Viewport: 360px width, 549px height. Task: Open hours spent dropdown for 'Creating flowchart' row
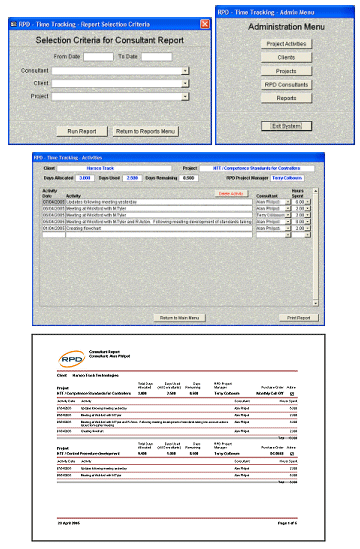[307, 228]
